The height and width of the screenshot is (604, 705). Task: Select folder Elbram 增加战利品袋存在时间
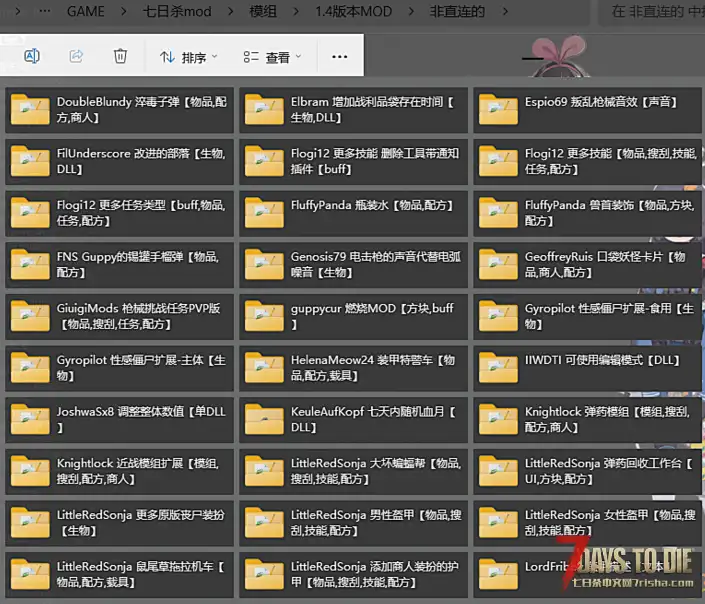[353, 110]
